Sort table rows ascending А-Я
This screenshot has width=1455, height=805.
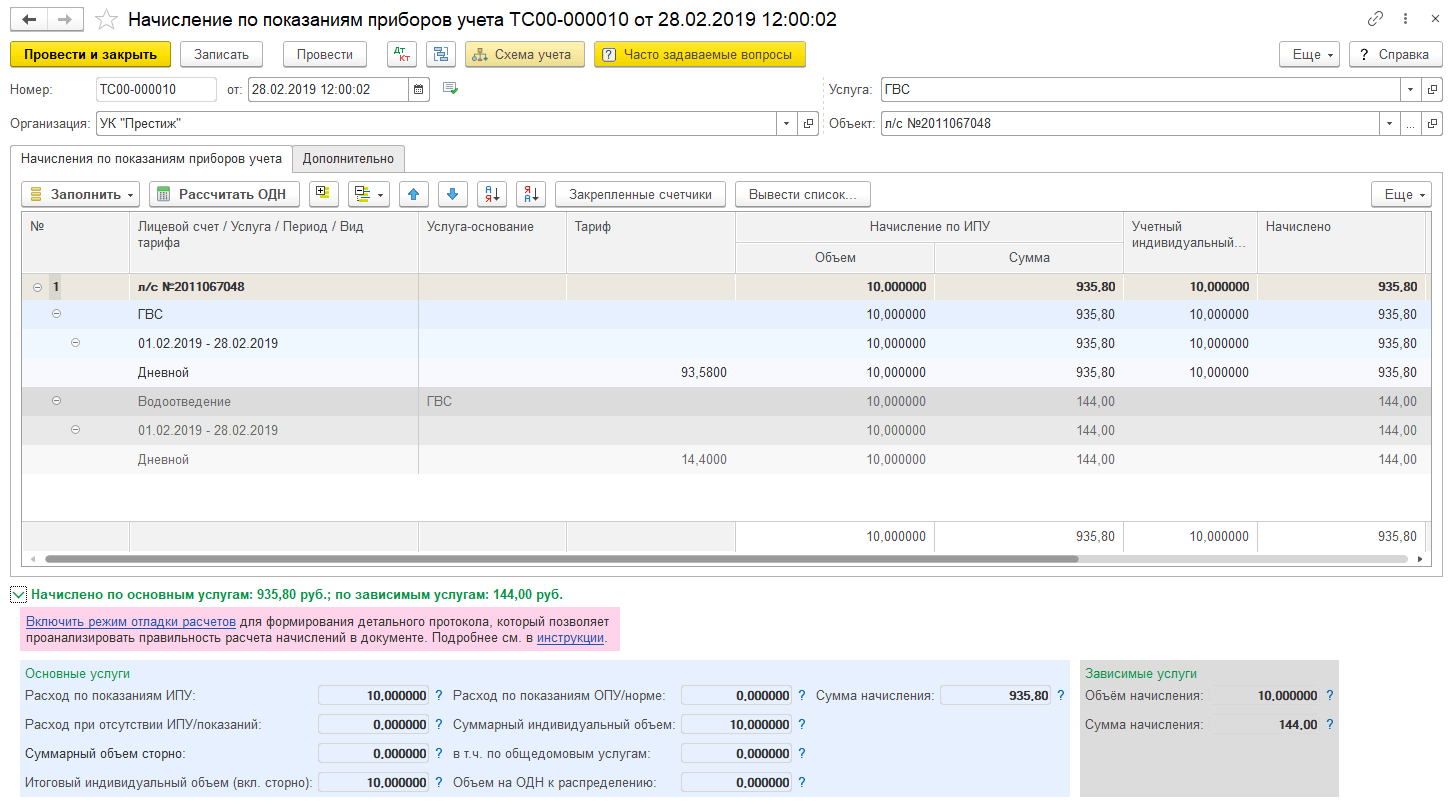pyautogui.click(x=492, y=194)
